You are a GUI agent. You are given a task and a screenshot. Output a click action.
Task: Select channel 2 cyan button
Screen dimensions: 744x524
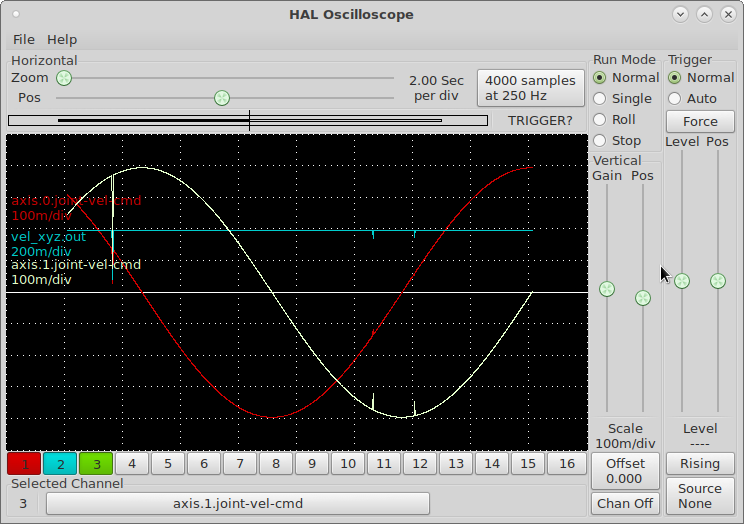click(60, 464)
